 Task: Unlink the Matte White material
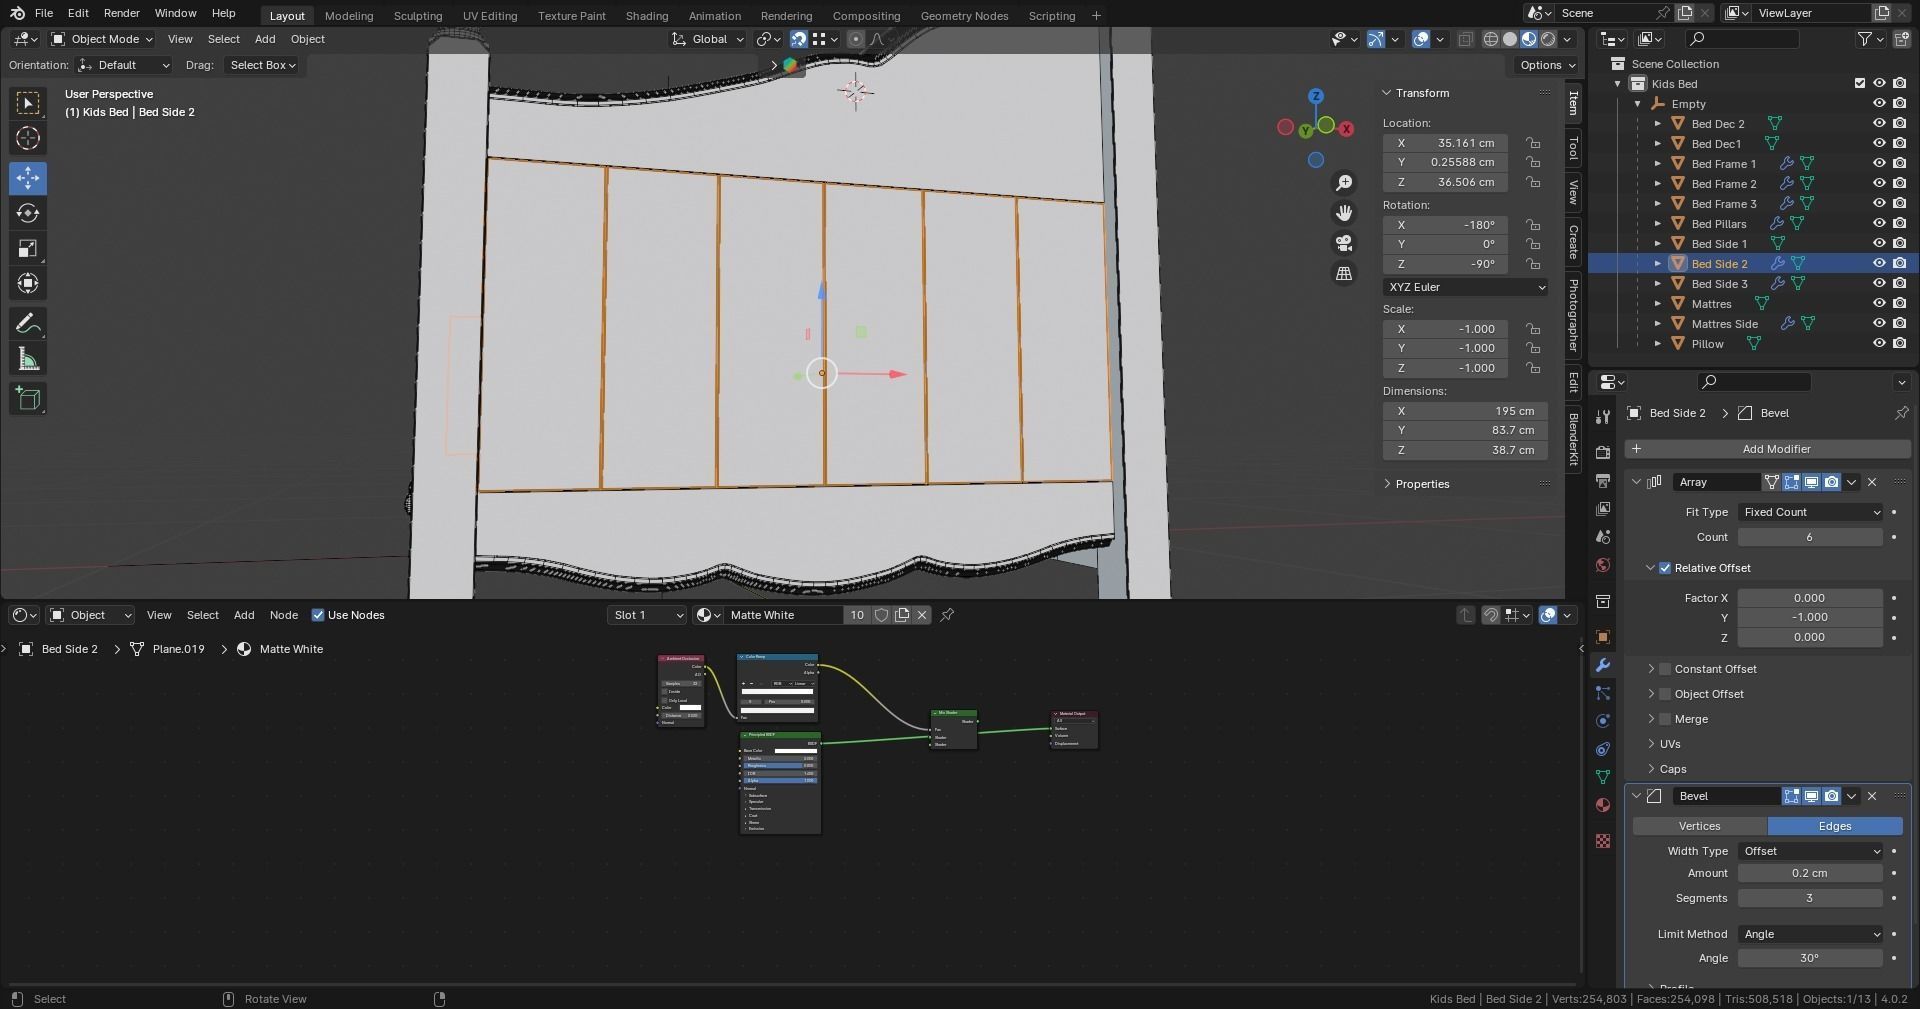(x=922, y=615)
